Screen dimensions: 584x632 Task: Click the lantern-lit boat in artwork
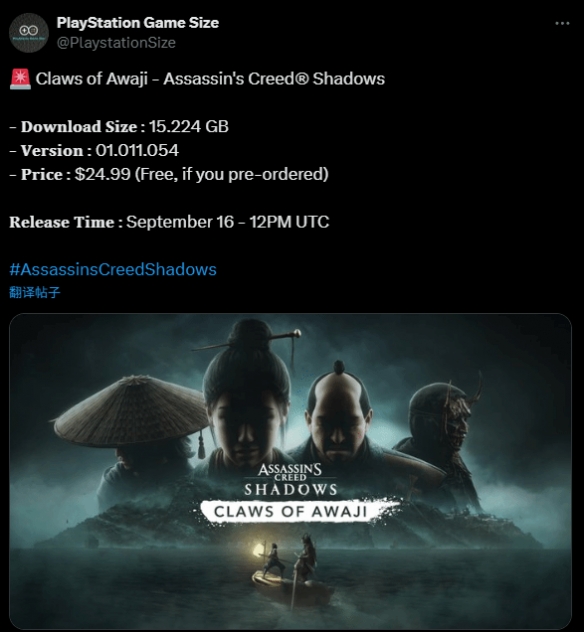click(x=290, y=572)
